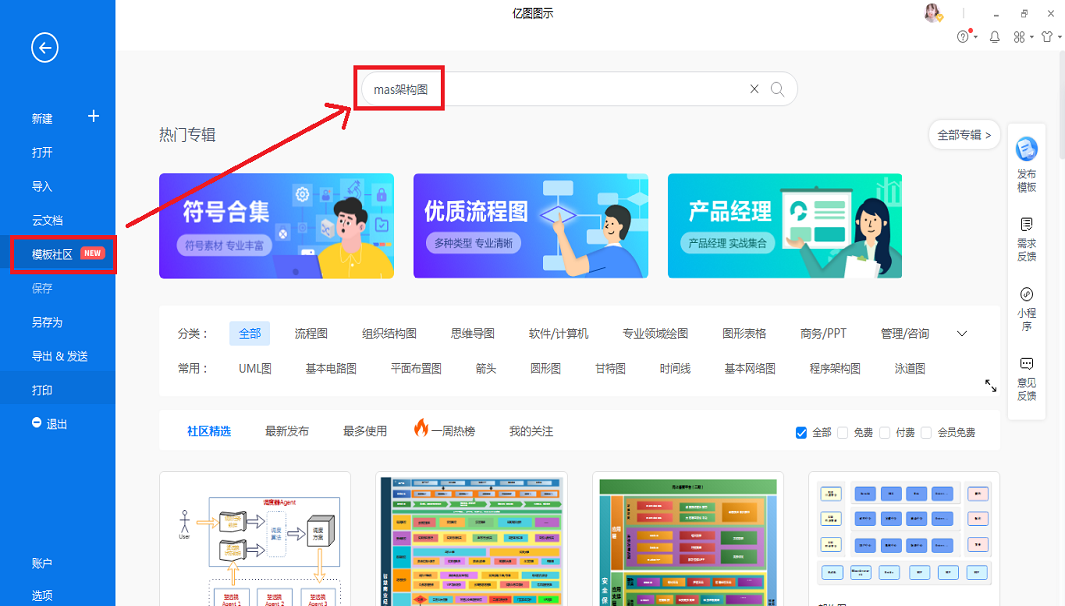Switch to the 一周热榜 tab

(x=453, y=431)
